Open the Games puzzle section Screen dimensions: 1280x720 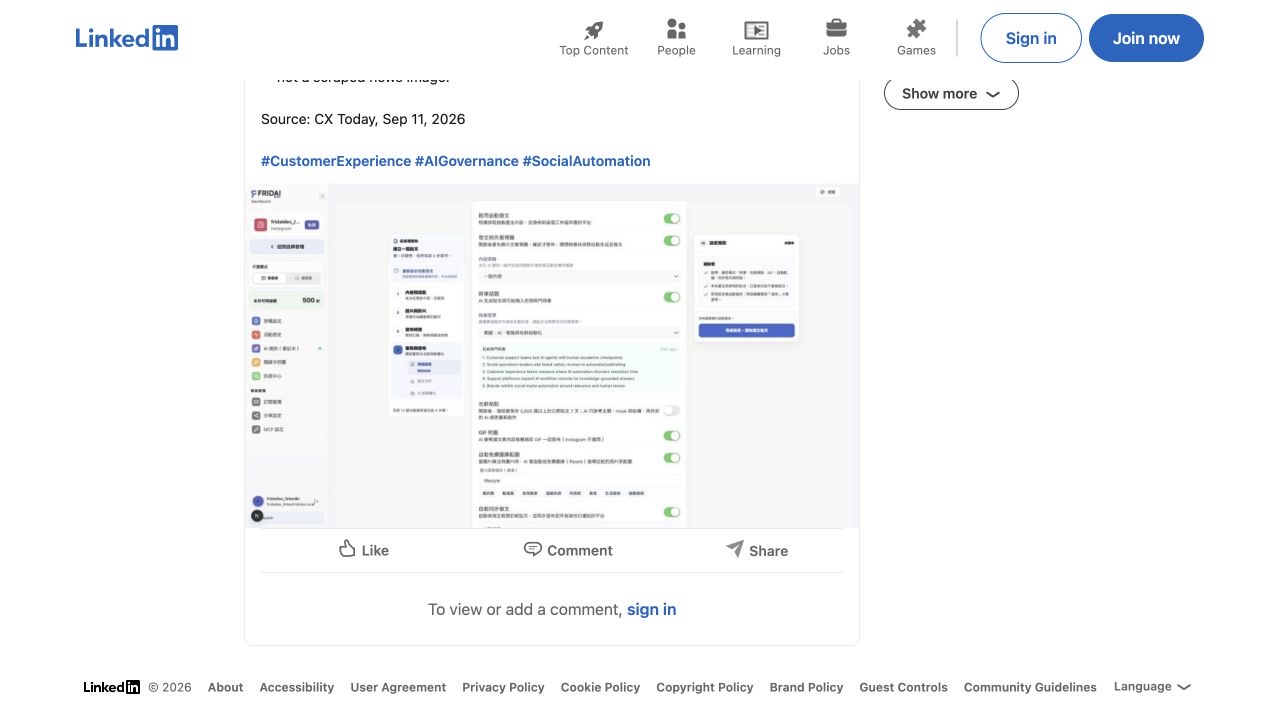[x=916, y=38]
